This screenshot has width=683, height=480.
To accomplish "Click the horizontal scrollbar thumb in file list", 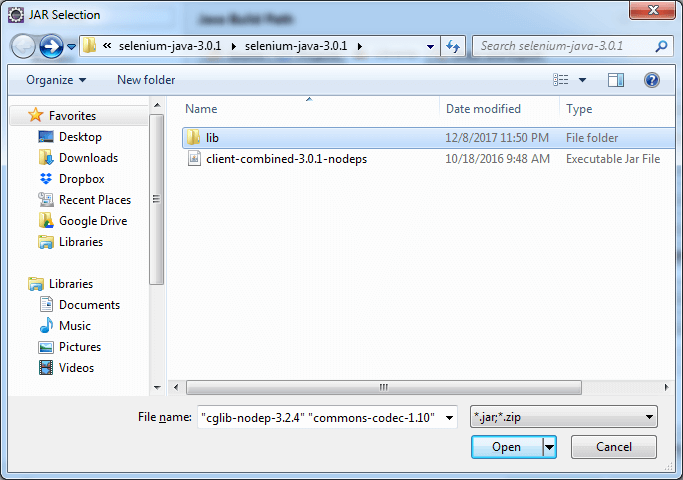I will [384, 387].
